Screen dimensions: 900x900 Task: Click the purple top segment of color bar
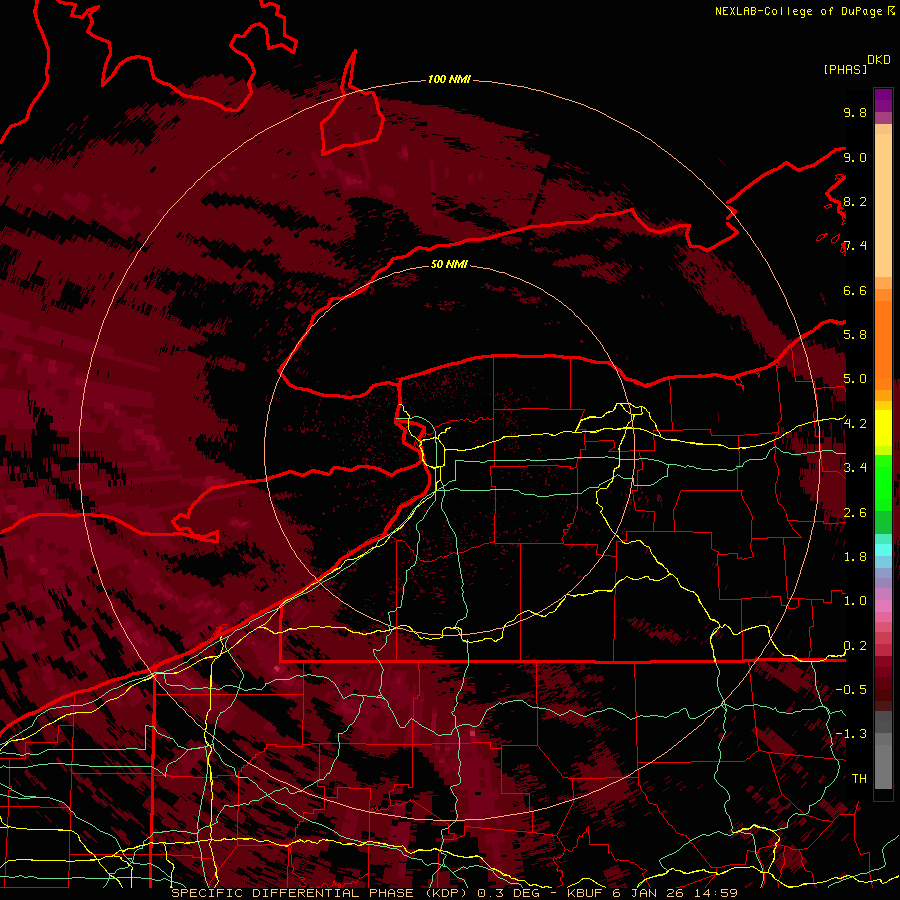tap(883, 100)
